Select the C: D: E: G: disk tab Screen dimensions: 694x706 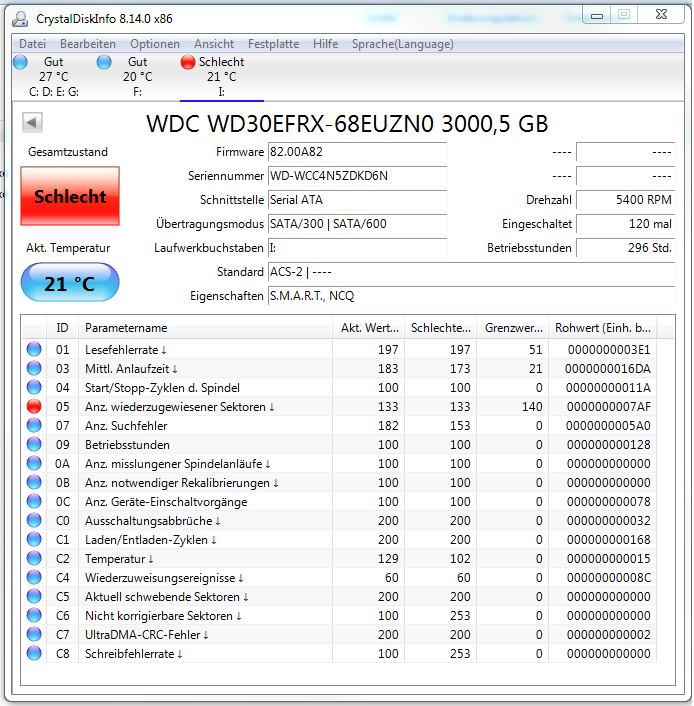pos(54,77)
